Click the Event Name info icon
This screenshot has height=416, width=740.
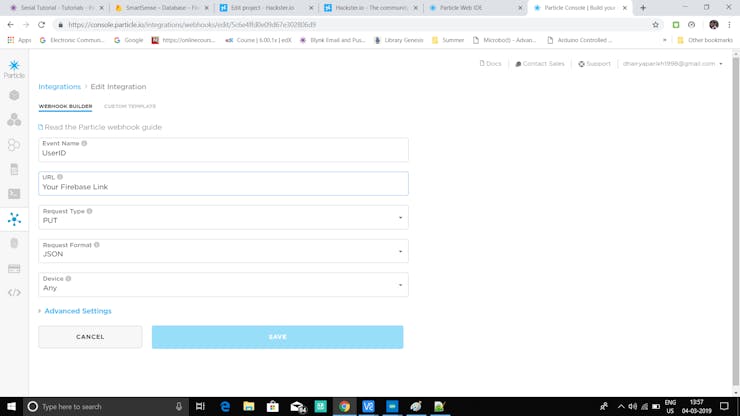tap(84, 144)
